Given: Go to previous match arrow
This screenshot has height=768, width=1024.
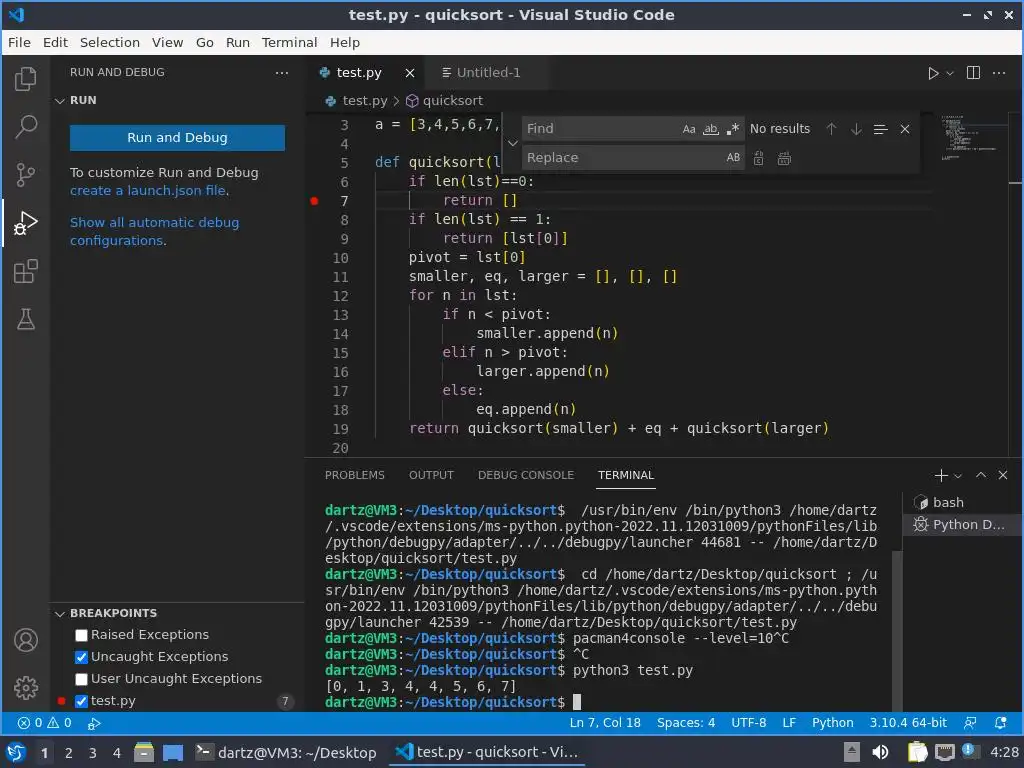Looking at the screenshot, I should (x=831, y=129).
